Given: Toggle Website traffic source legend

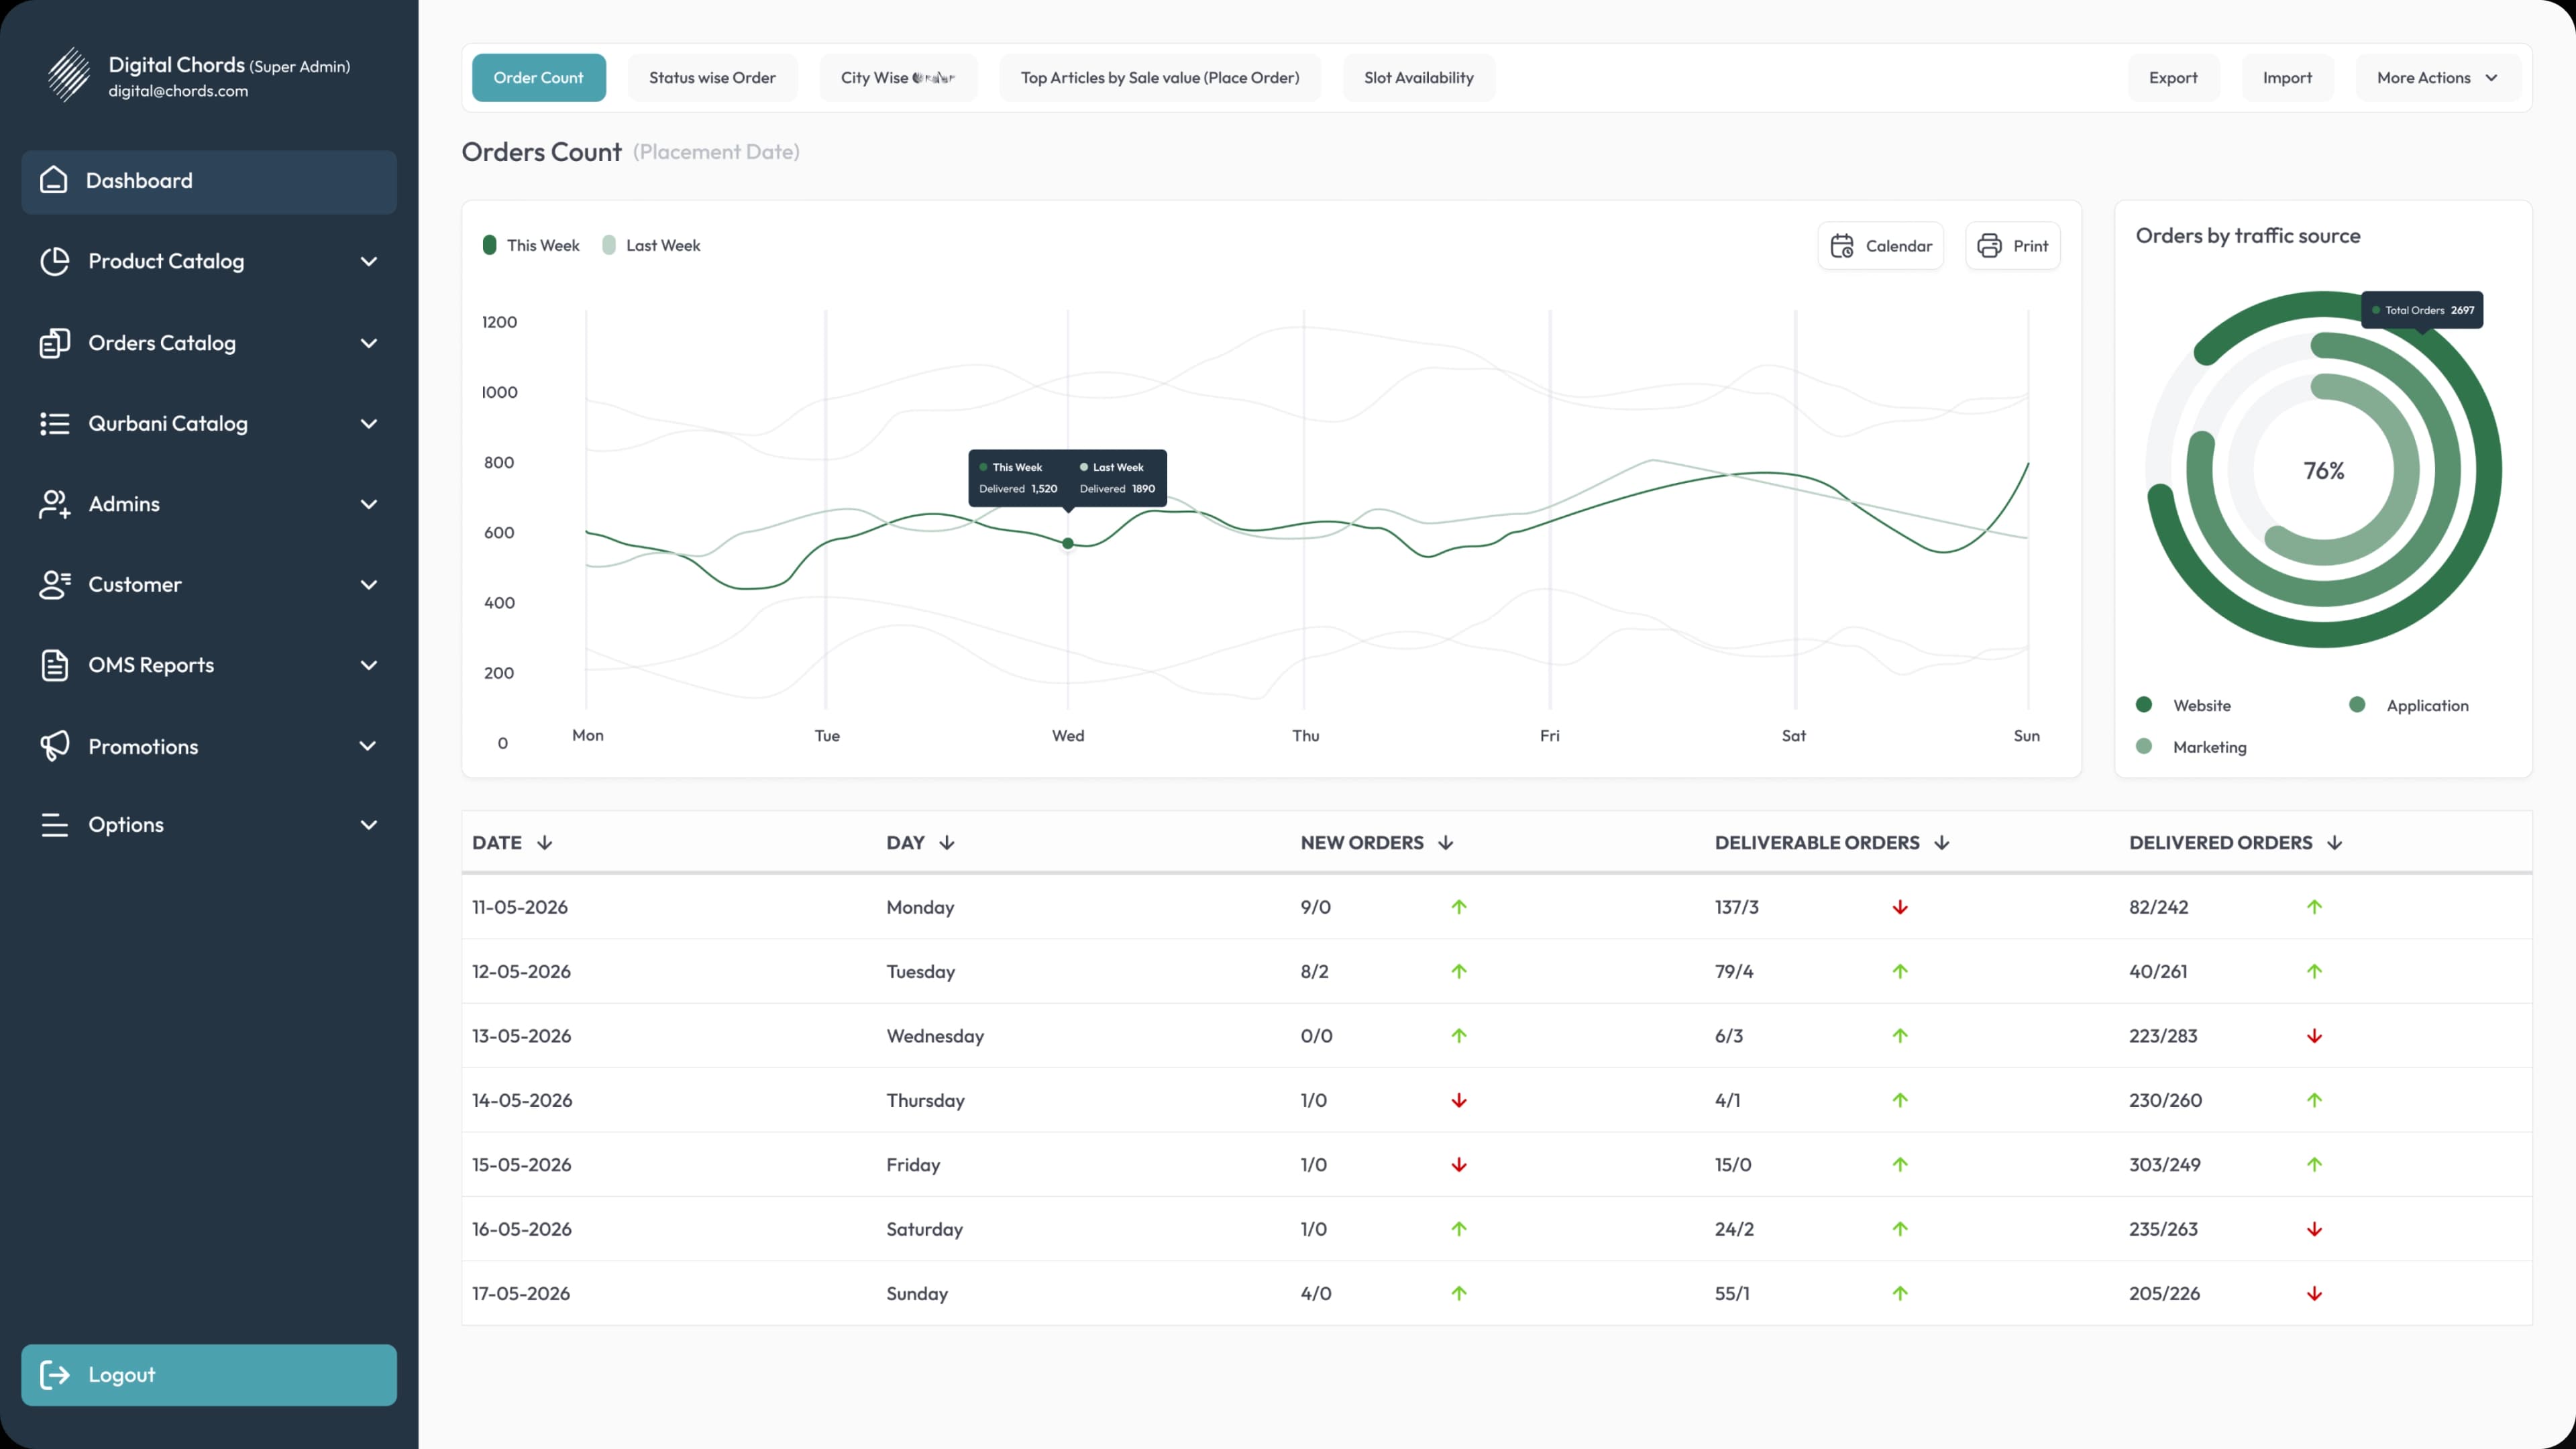Looking at the screenshot, I should (2183, 705).
